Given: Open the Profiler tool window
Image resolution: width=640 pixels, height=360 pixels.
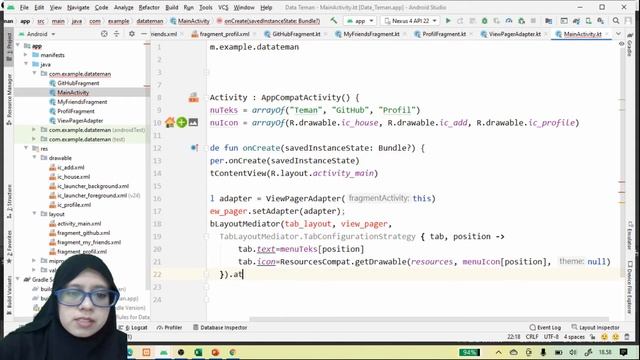Looking at the screenshot, I should (169, 327).
